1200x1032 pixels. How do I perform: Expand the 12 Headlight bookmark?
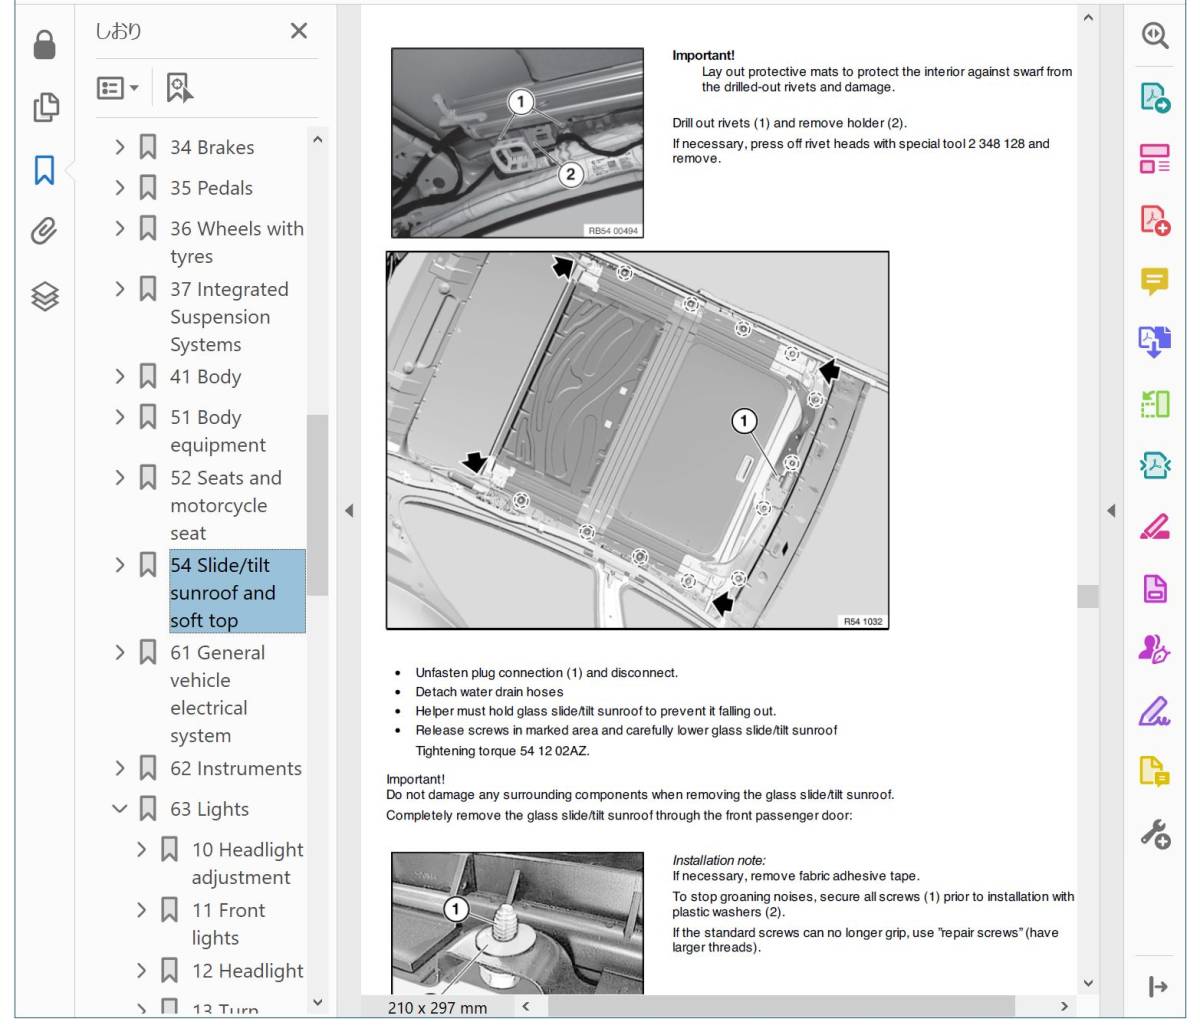click(x=142, y=971)
